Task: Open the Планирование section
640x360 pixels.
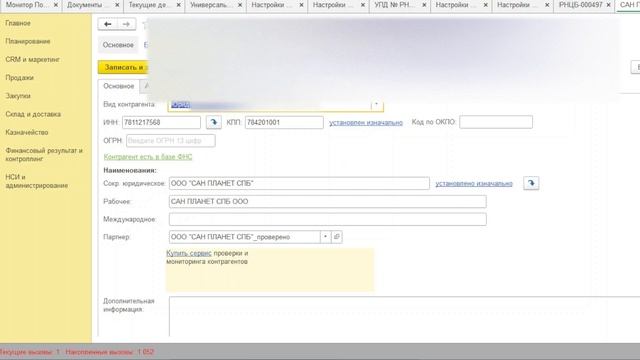Action: [x=28, y=41]
